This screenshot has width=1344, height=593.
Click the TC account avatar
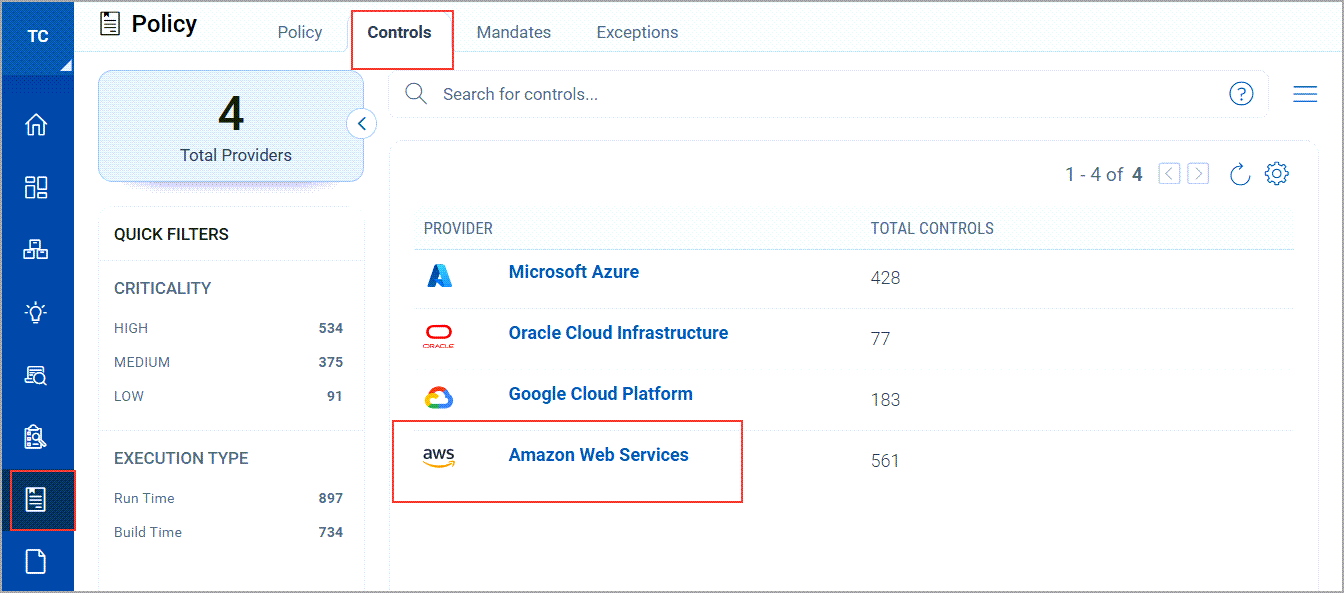(37, 37)
